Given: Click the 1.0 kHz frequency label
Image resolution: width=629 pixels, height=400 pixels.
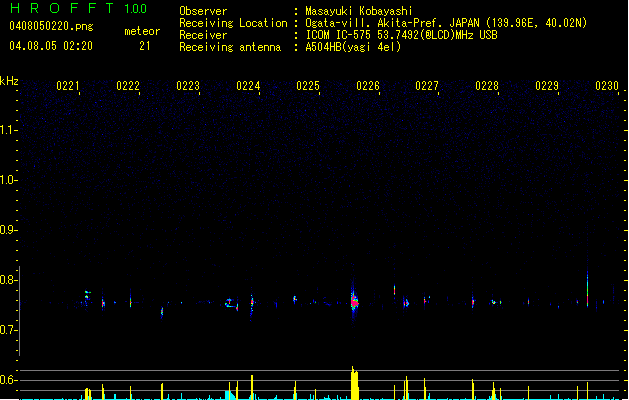Looking at the screenshot, I should coord(8,180).
